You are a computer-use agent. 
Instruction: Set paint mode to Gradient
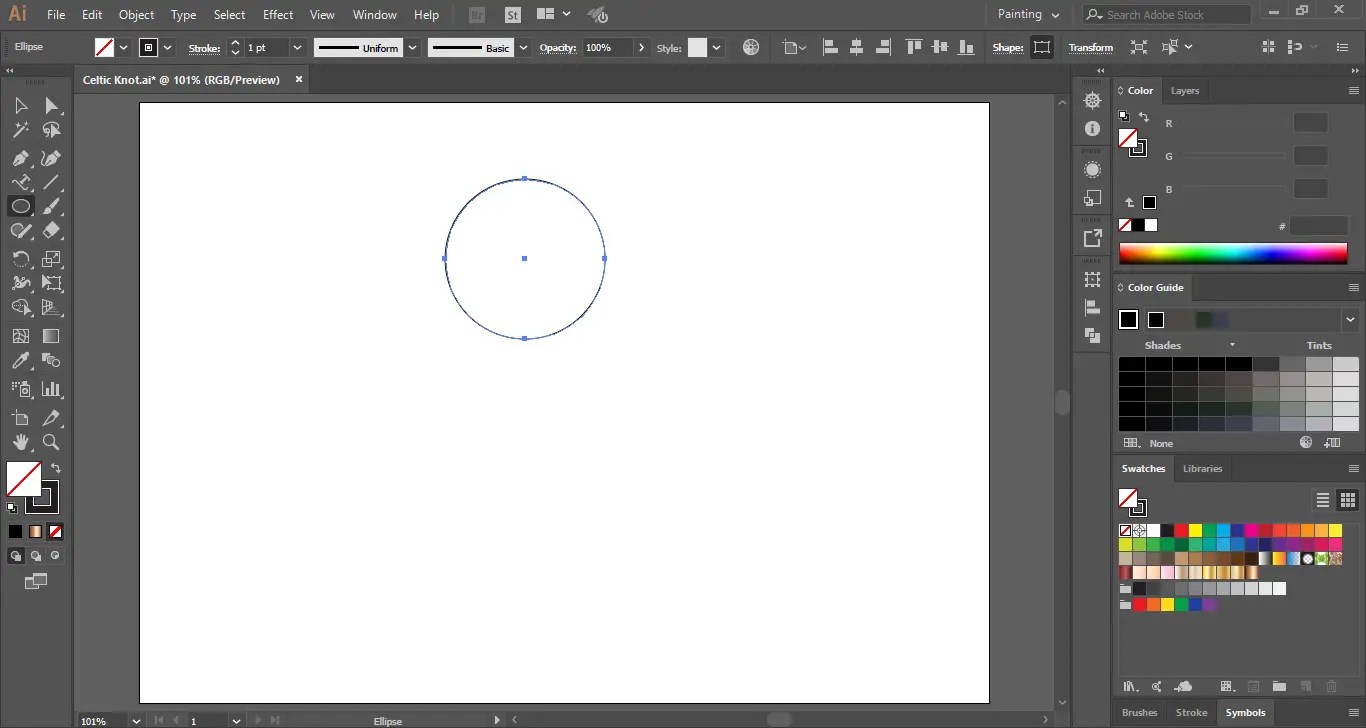[36, 531]
